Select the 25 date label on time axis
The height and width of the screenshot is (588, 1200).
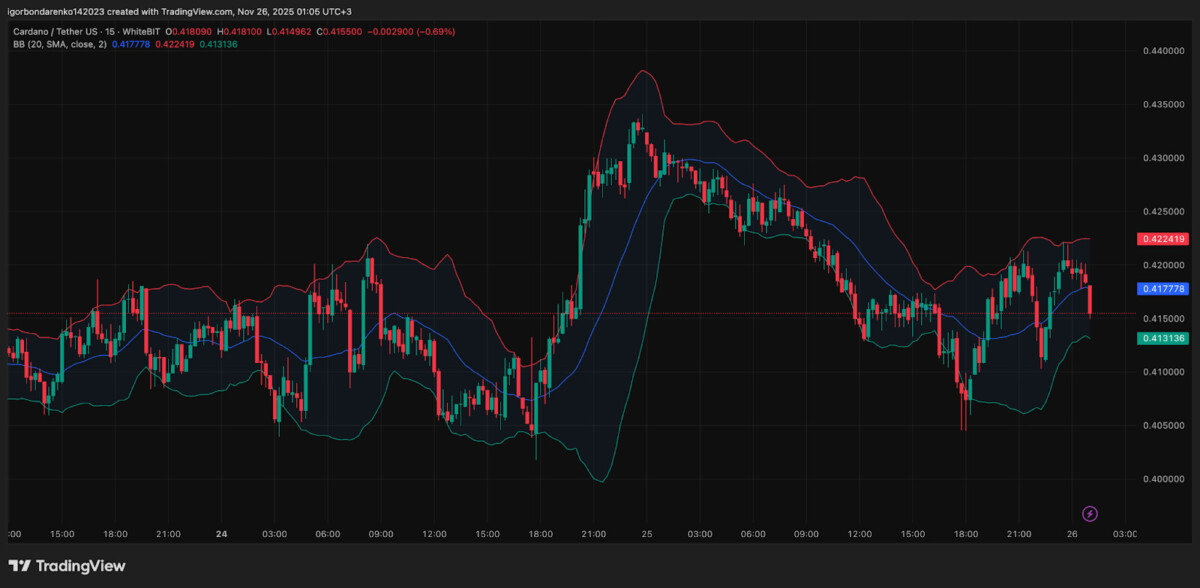click(x=647, y=534)
